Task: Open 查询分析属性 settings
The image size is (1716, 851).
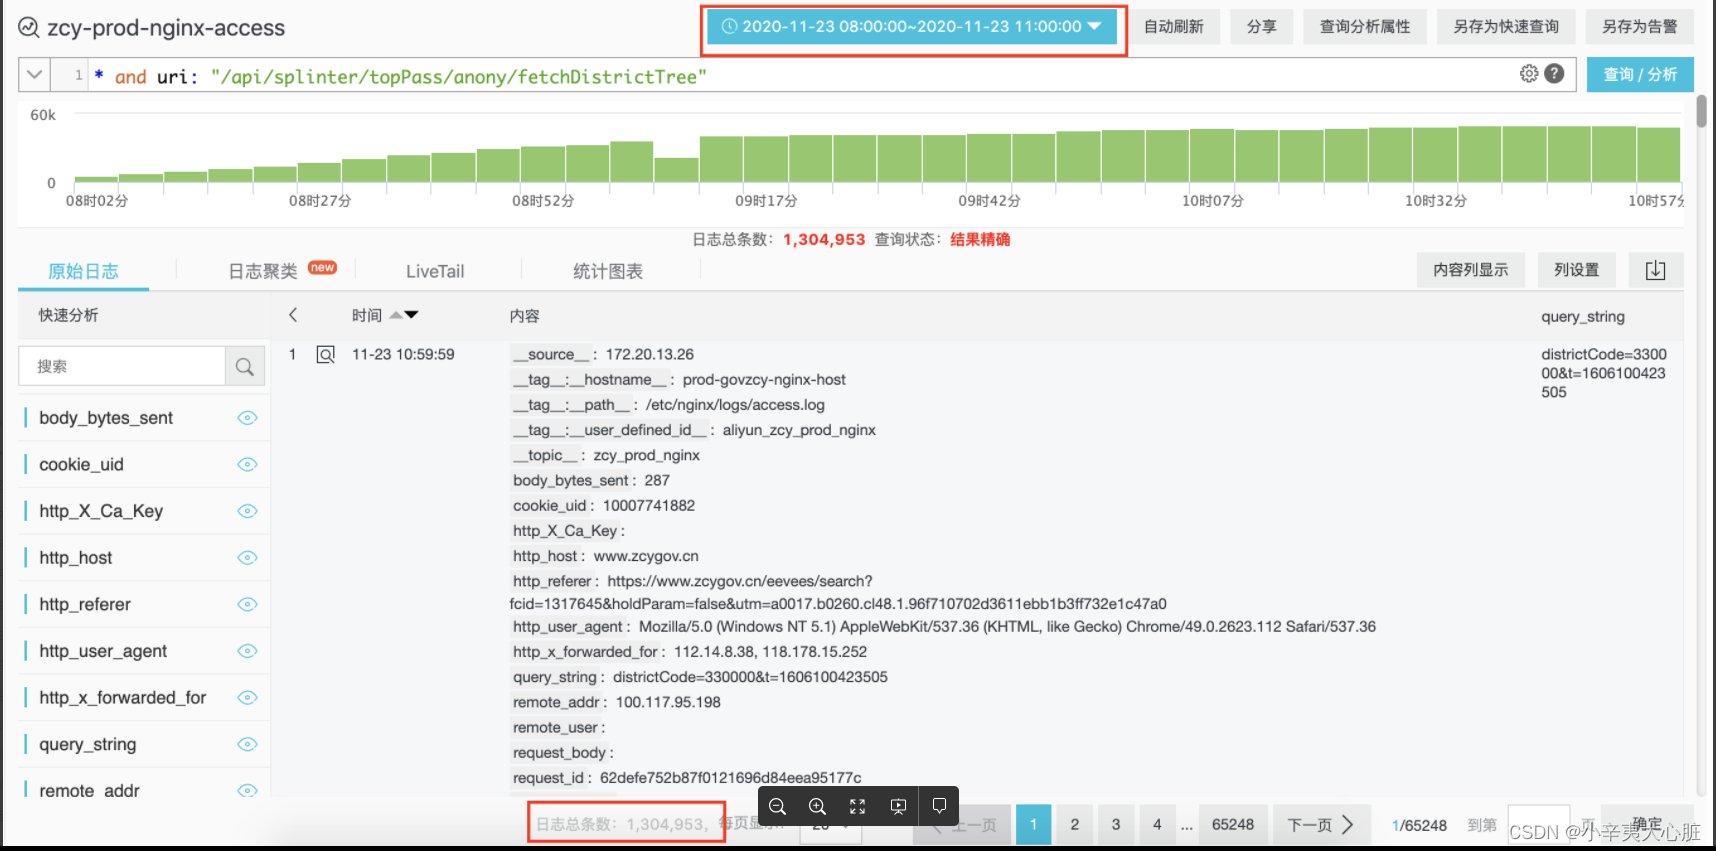Action: tap(1365, 27)
